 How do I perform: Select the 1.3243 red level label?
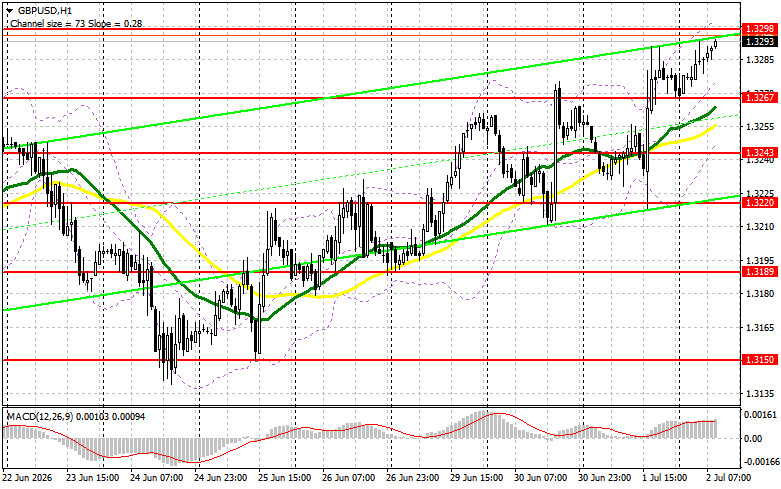click(x=759, y=152)
